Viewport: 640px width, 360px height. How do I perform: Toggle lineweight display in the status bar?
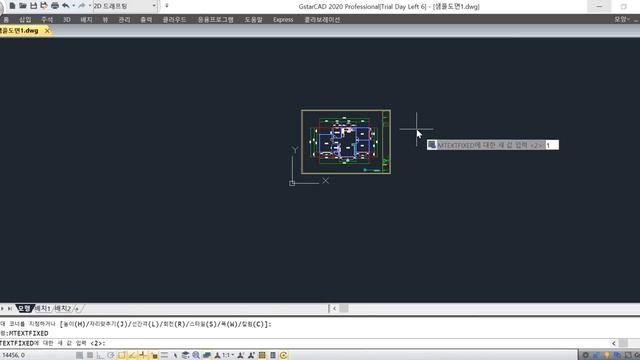164,355
